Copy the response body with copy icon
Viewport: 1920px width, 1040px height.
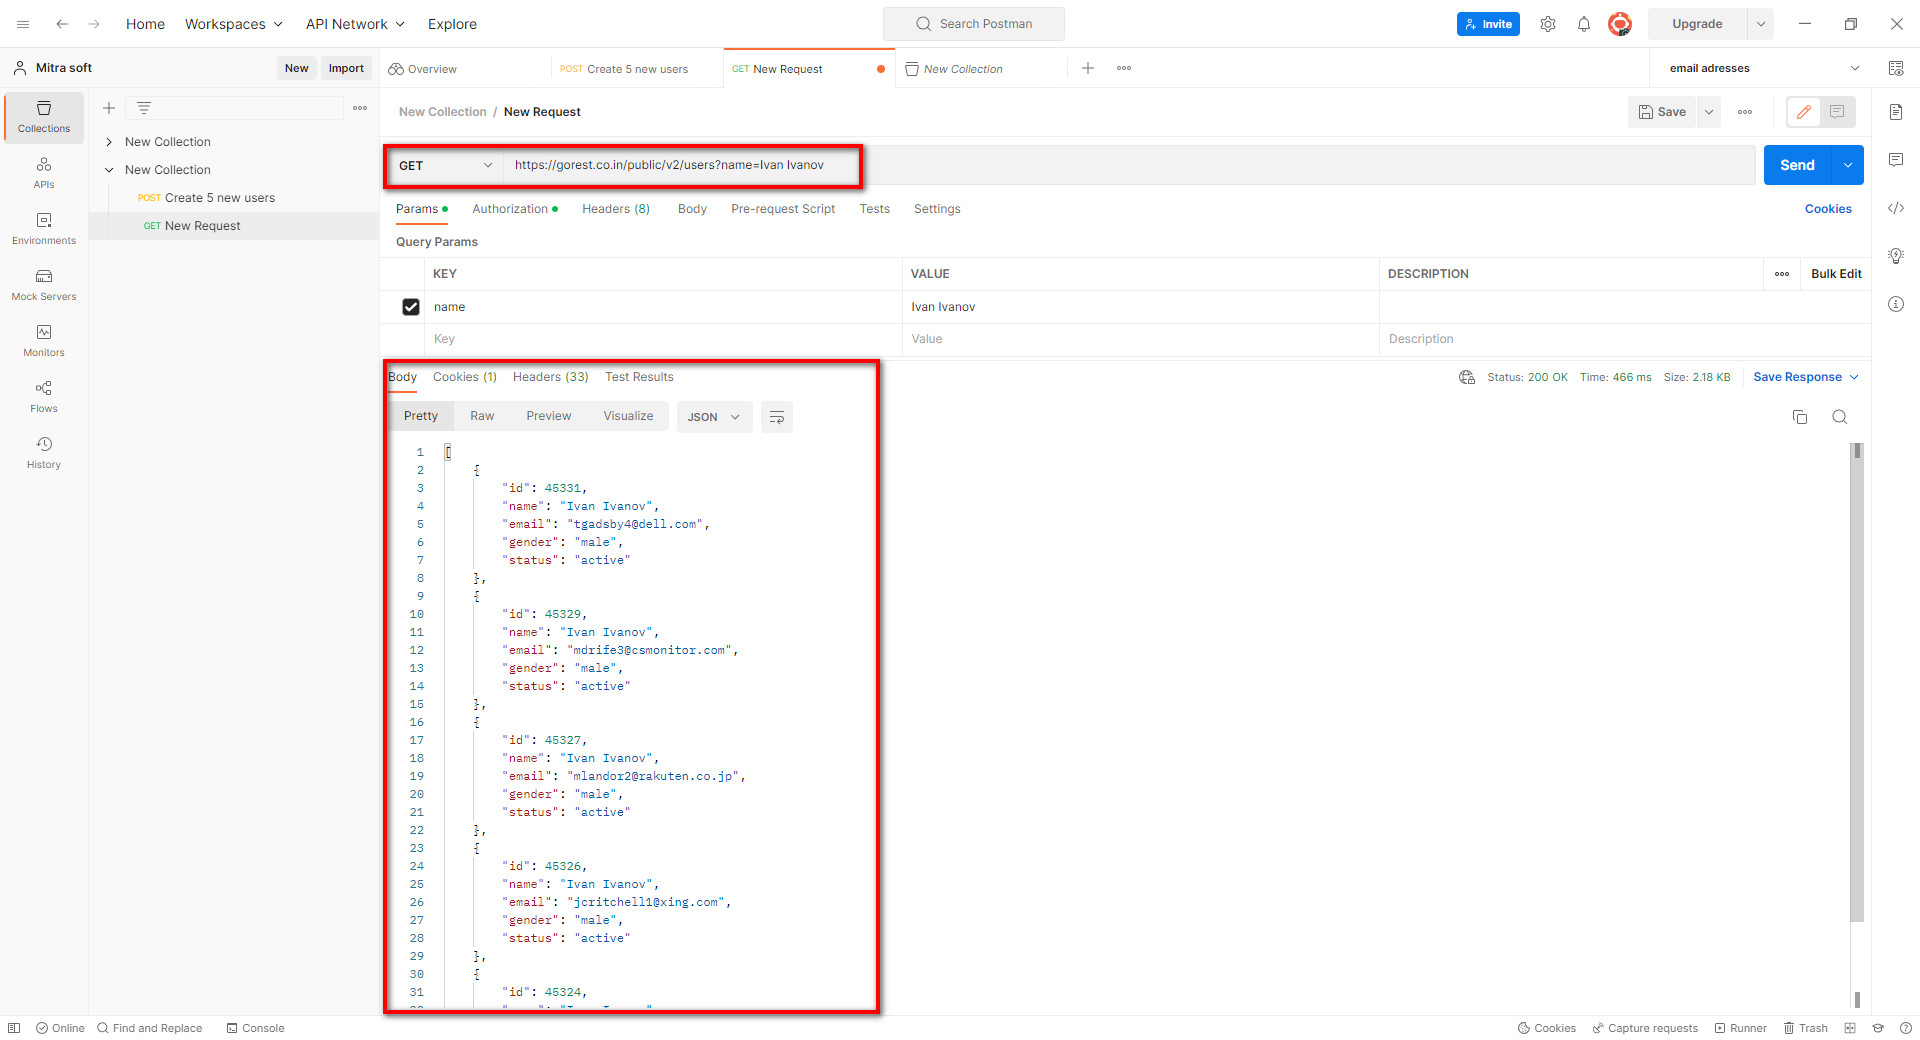[x=1800, y=417]
